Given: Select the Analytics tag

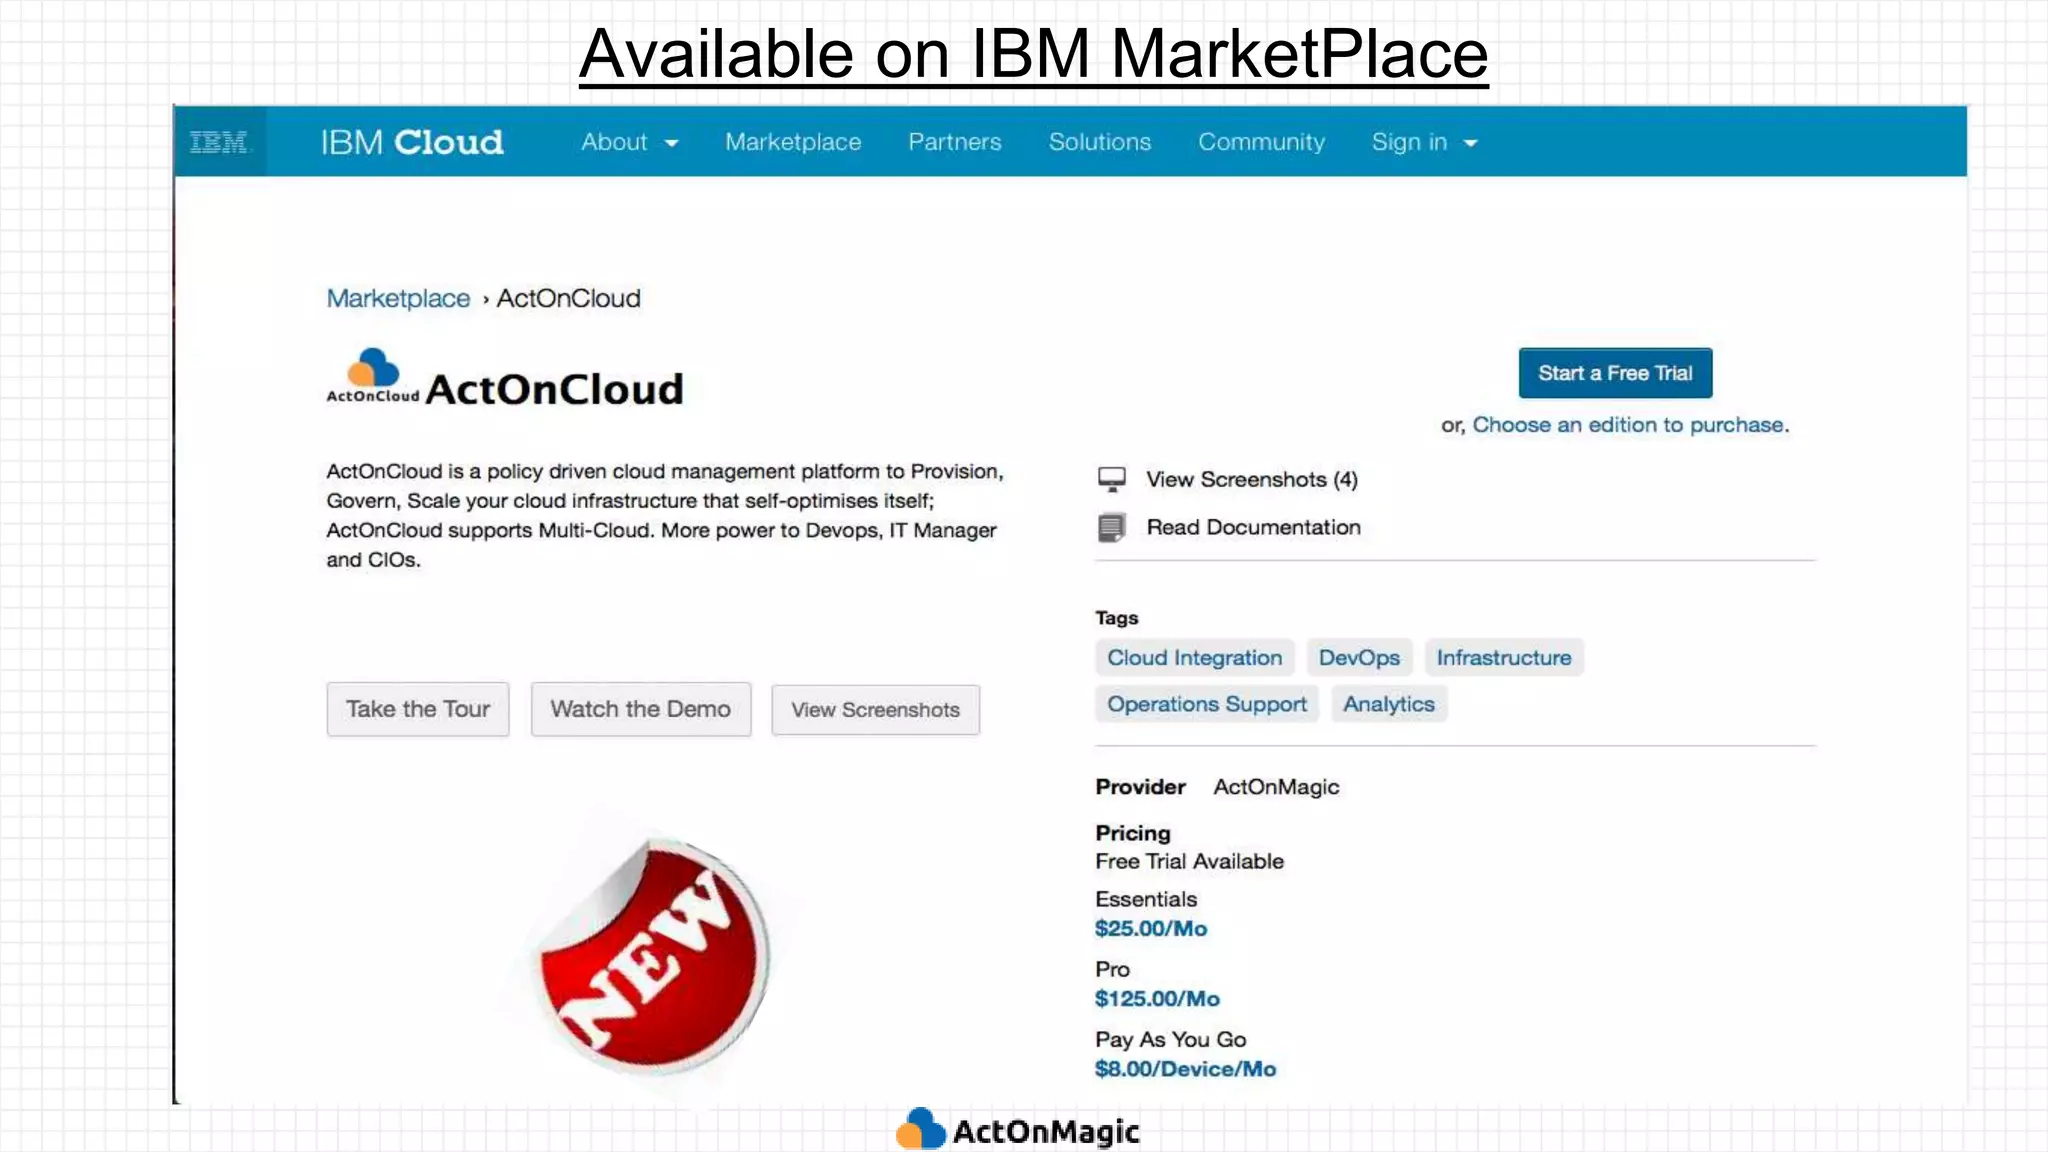Looking at the screenshot, I should [x=1389, y=704].
